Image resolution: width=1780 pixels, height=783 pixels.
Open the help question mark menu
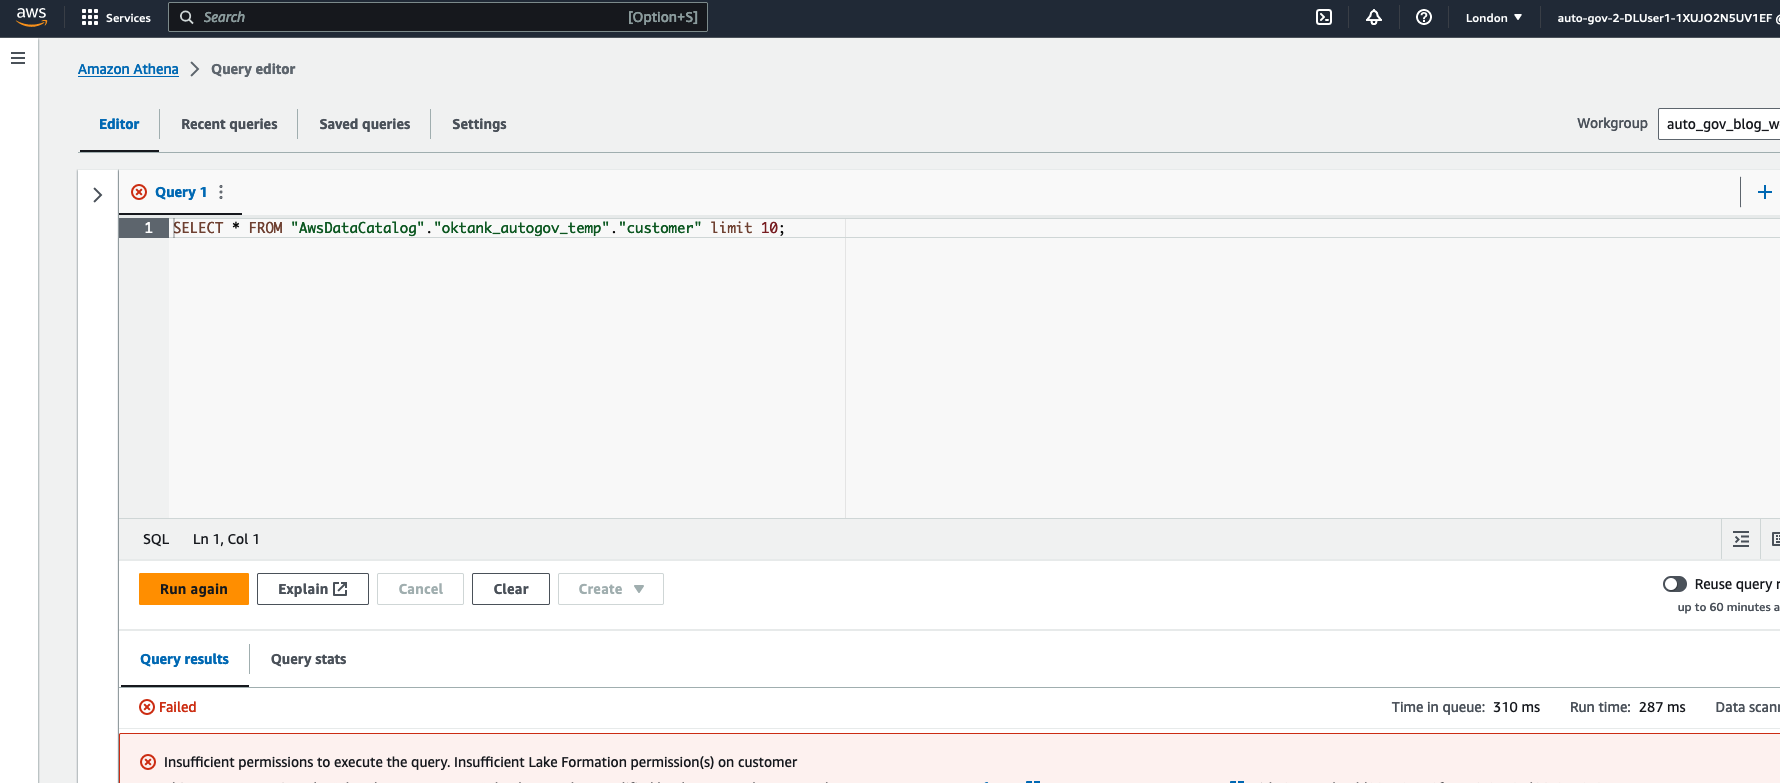[x=1424, y=17]
